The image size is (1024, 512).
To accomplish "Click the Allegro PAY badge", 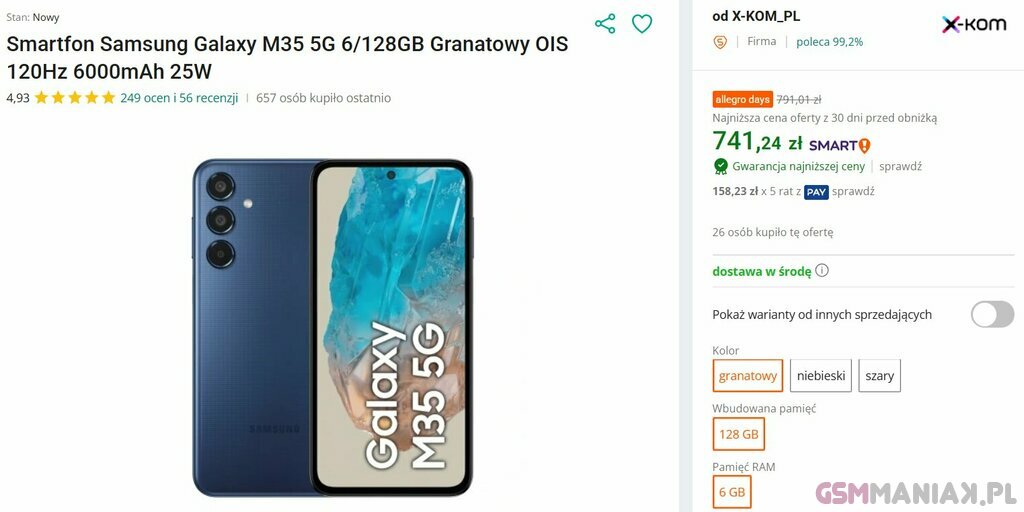I will (816, 192).
